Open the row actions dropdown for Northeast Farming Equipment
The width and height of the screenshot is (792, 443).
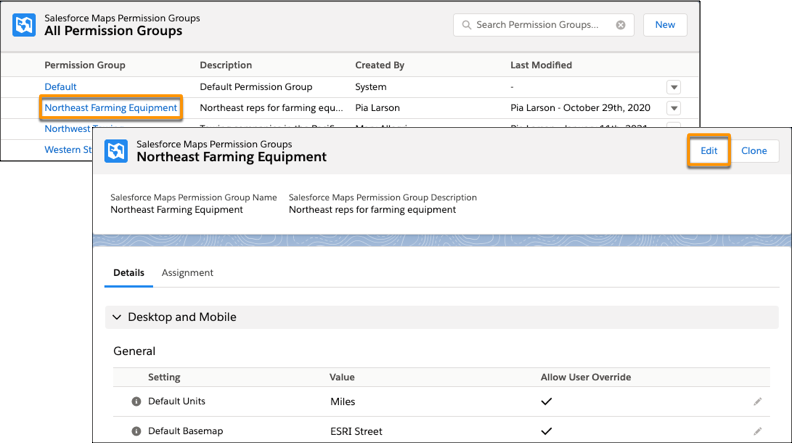tap(673, 108)
